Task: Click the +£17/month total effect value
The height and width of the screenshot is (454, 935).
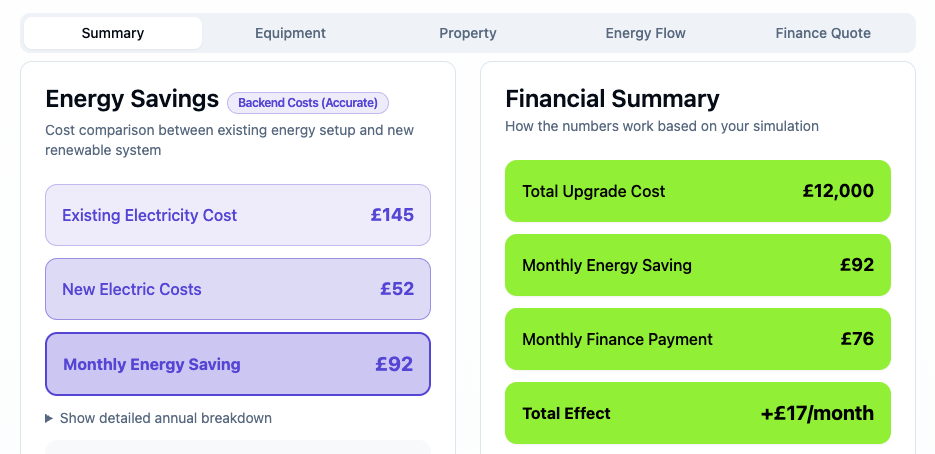Action: [817, 413]
